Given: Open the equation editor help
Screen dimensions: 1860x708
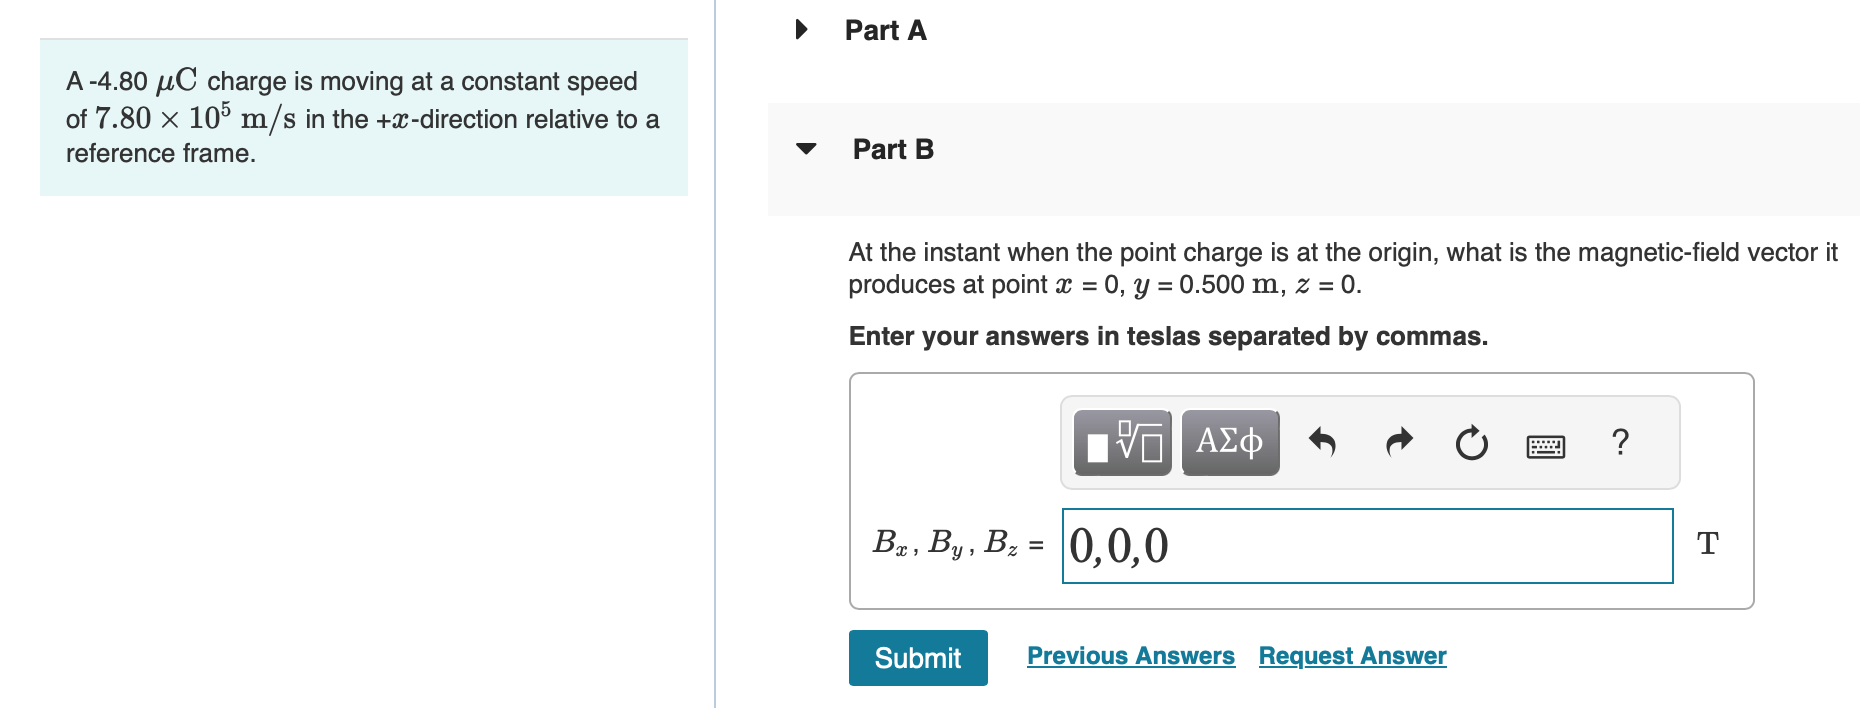Looking at the screenshot, I should pyautogui.click(x=1620, y=442).
